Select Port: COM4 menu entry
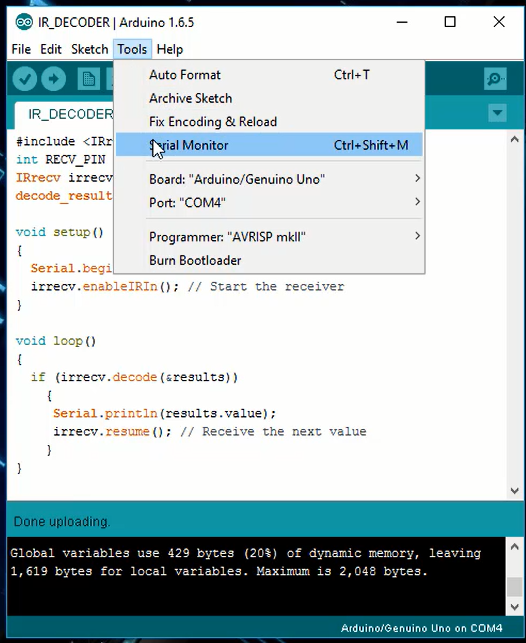Screen dimensions: 526x643 [x=269, y=203]
